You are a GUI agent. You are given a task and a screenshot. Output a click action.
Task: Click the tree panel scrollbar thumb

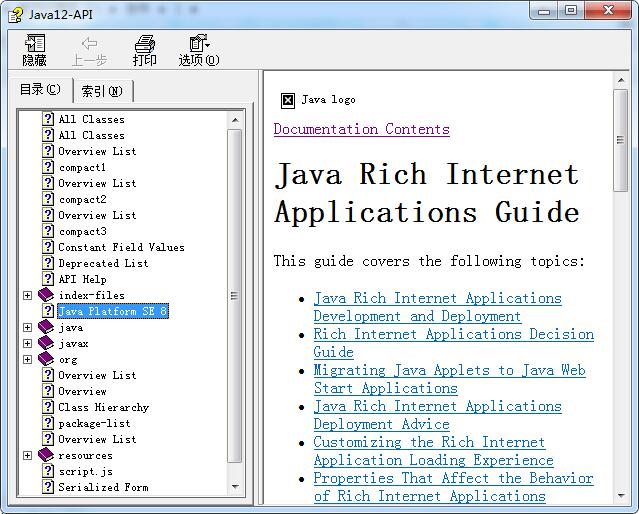click(235, 296)
